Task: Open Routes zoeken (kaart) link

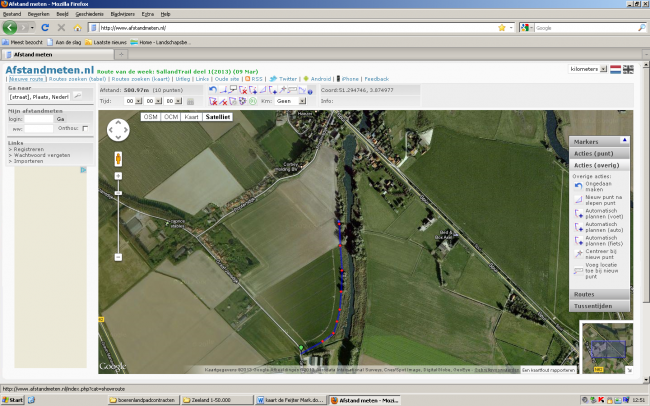Action: [141, 79]
